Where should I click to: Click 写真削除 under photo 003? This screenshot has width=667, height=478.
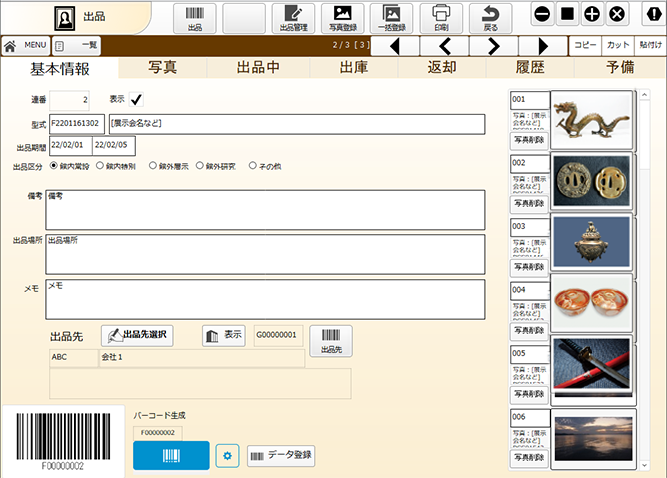tap(529, 266)
